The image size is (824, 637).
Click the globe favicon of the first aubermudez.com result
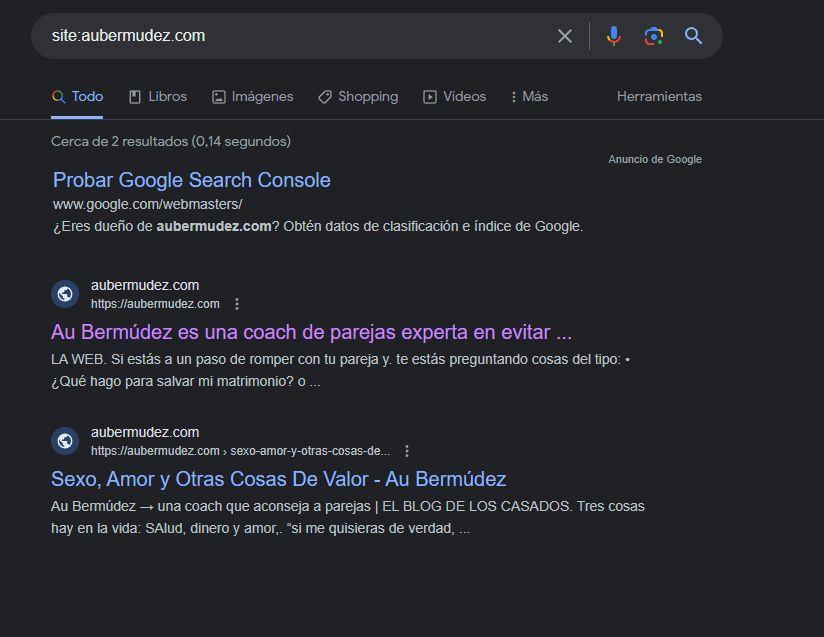pyautogui.click(x=65, y=294)
